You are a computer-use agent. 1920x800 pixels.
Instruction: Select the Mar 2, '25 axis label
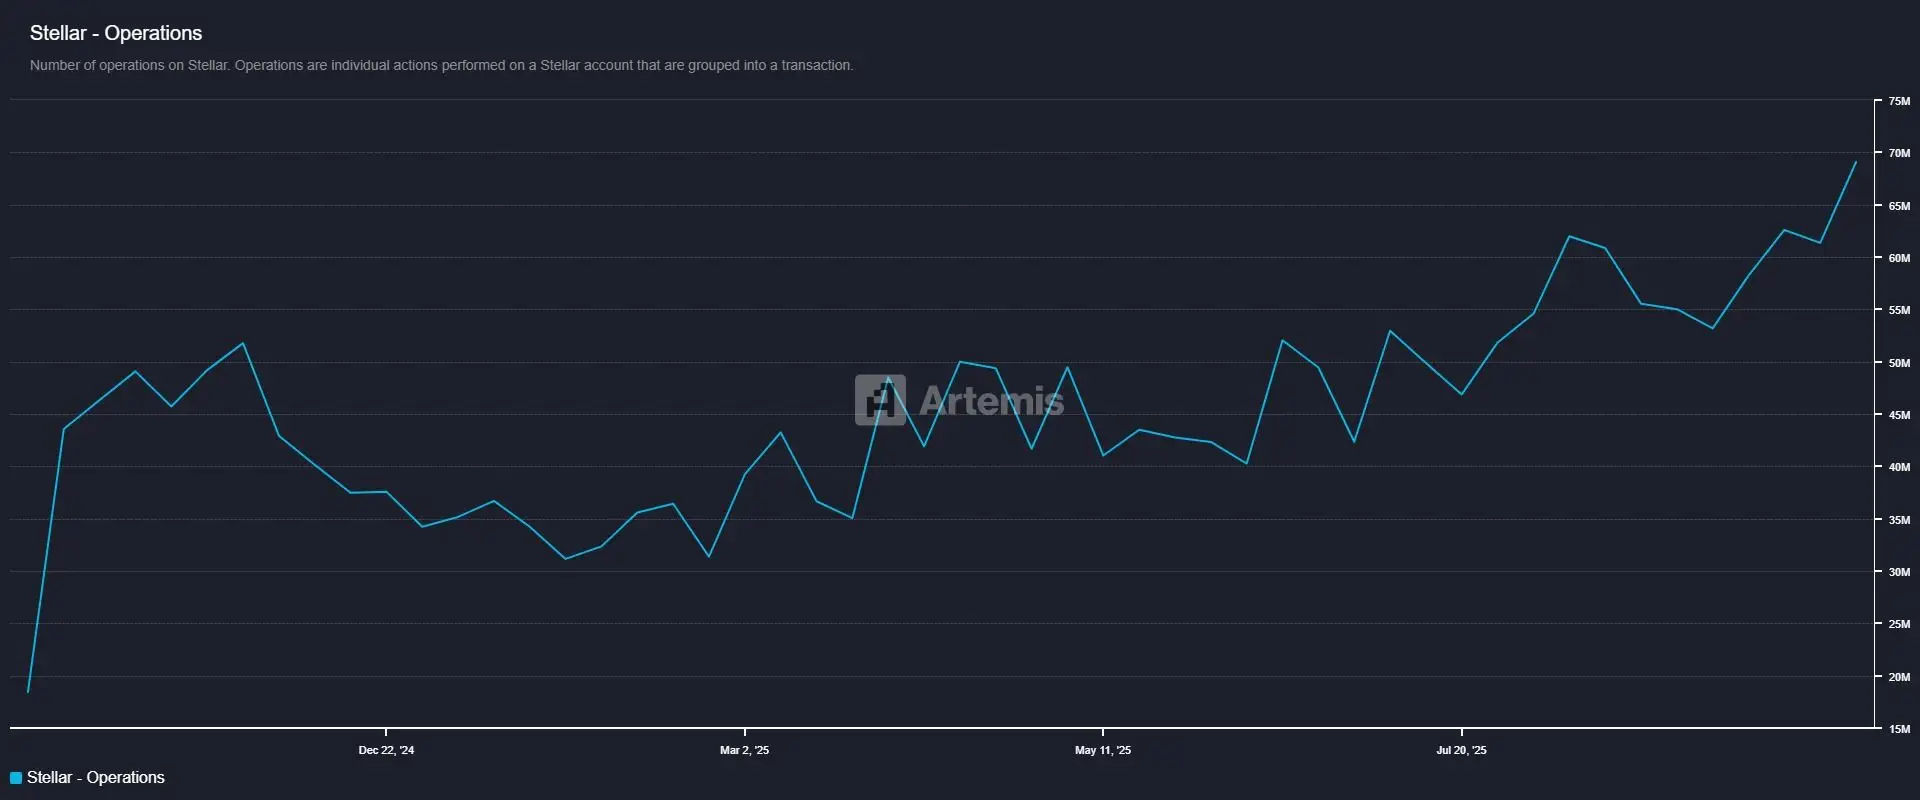[744, 750]
